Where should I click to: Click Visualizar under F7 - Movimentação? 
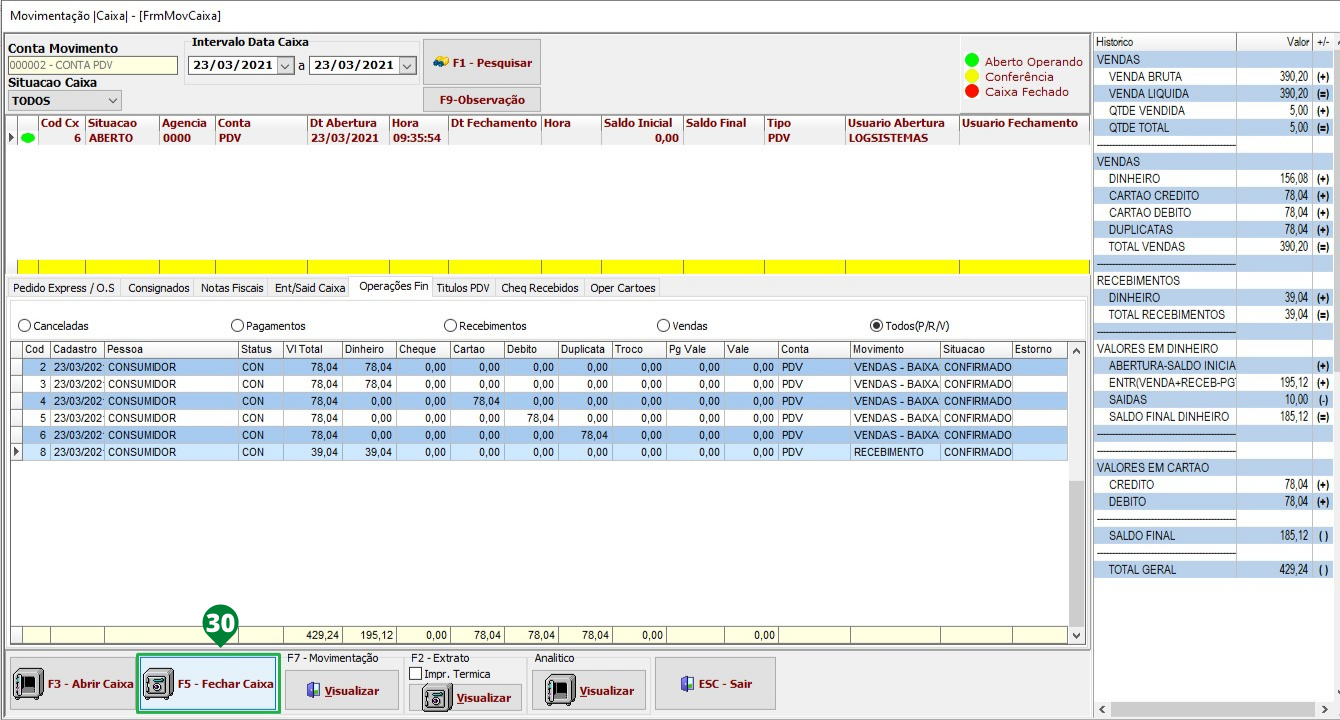[x=341, y=691]
